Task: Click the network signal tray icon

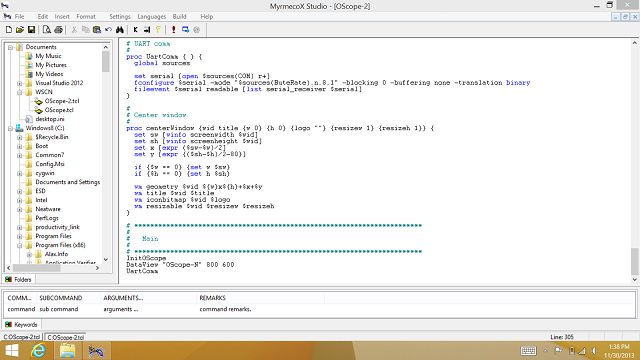Action: click(582, 351)
